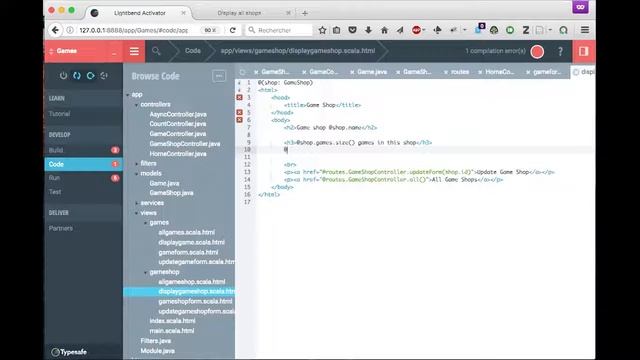The image size is (640, 360).
Task: Open a new browser tab
Action: click(x=305, y=13)
